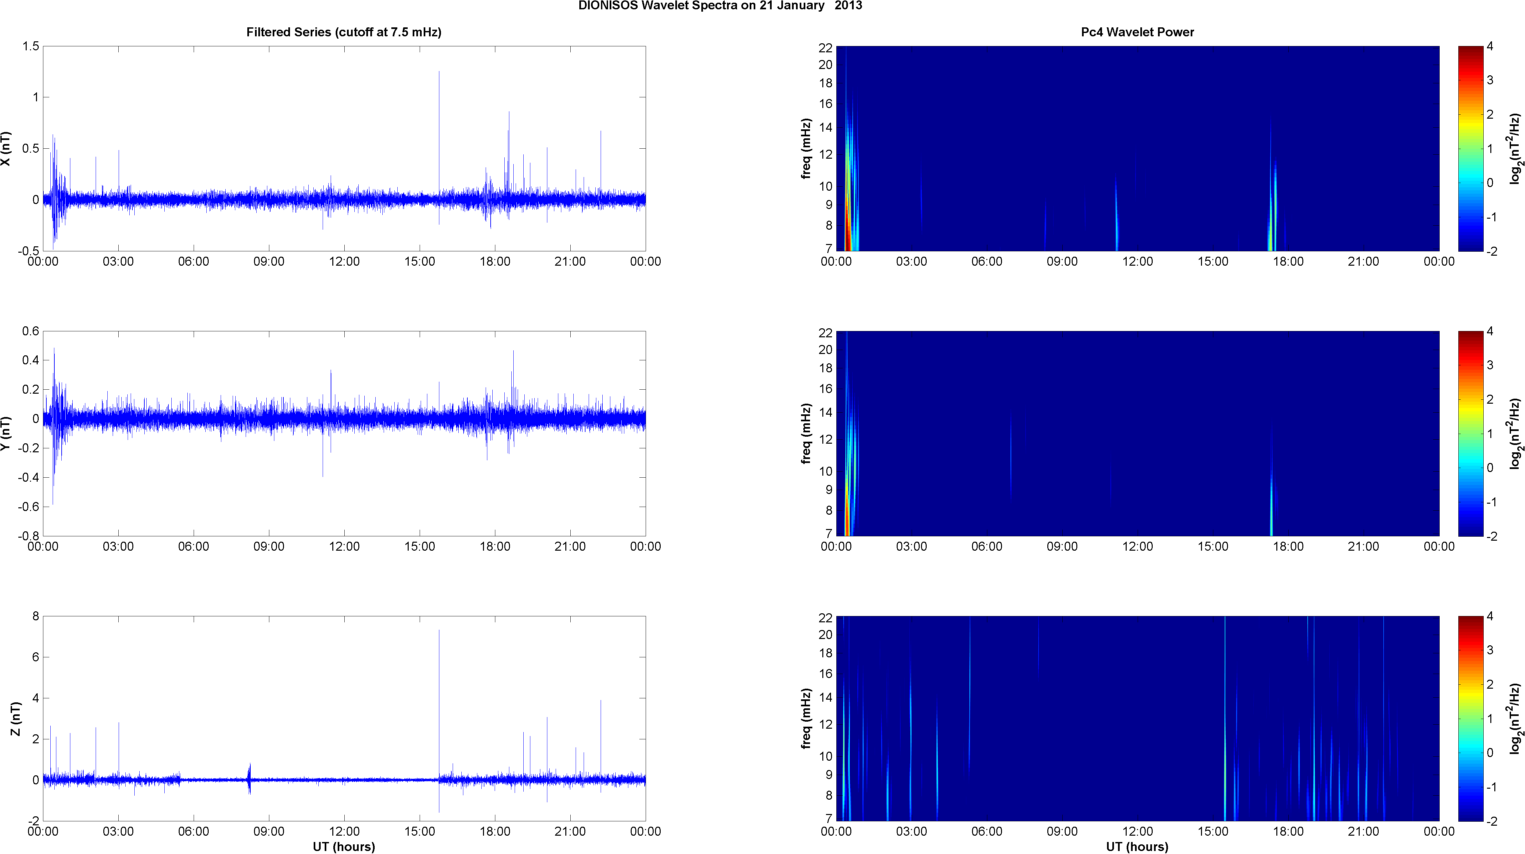Click the top spectrogram's colorbar
The image size is (1525, 854).
pyautogui.click(x=1470, y=148)
